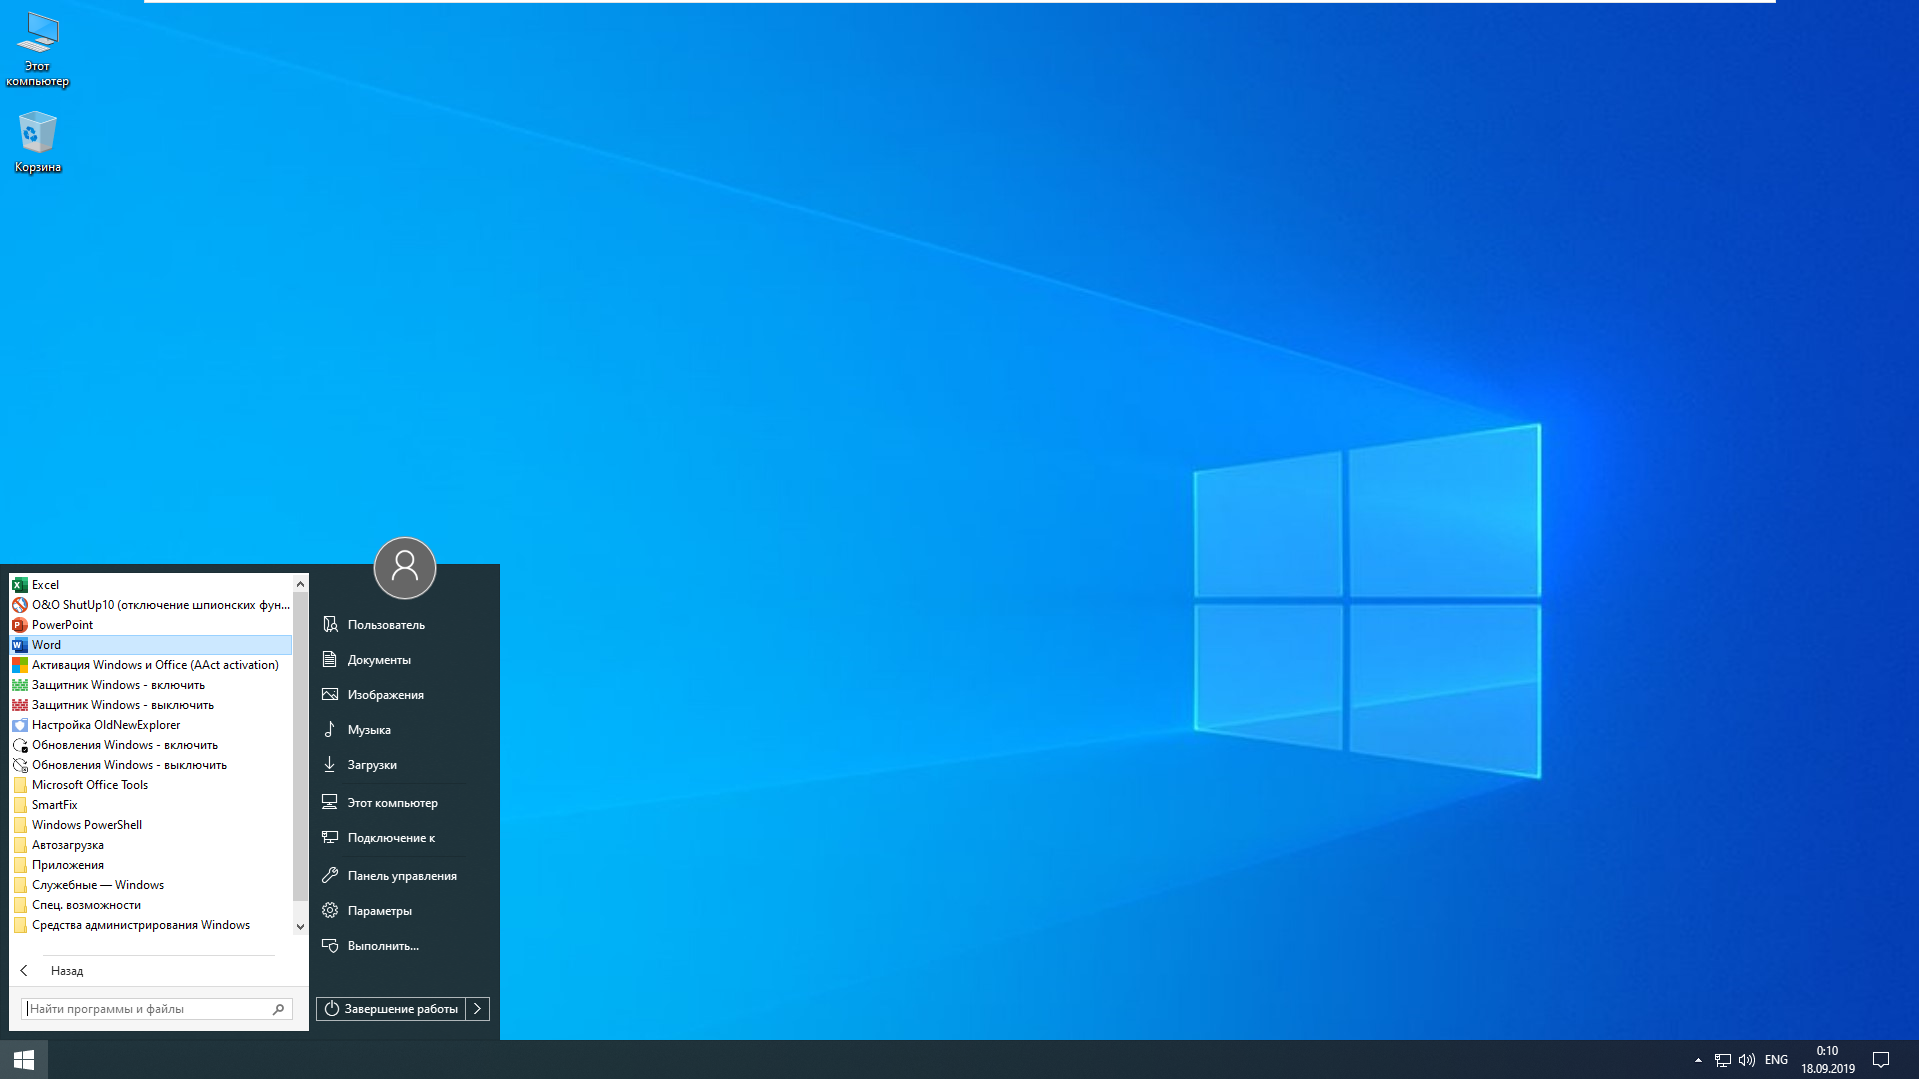Open Панель управления from Start menu
This screenshot has height=1079, width=1919.
401,876
